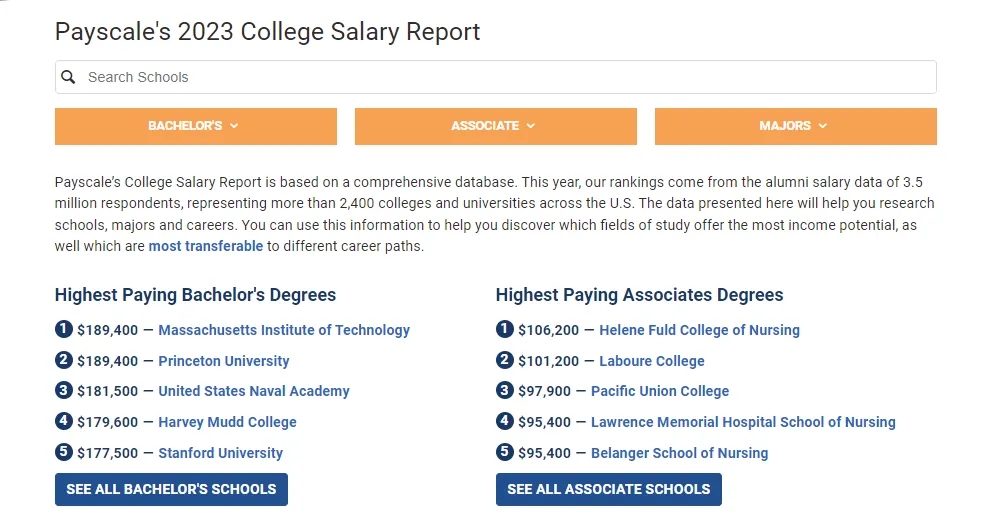This screenshot has width=986, height=525.
Task: Expand the Majors dropdown
Action: pyautogui.click(x=795, y=126)
